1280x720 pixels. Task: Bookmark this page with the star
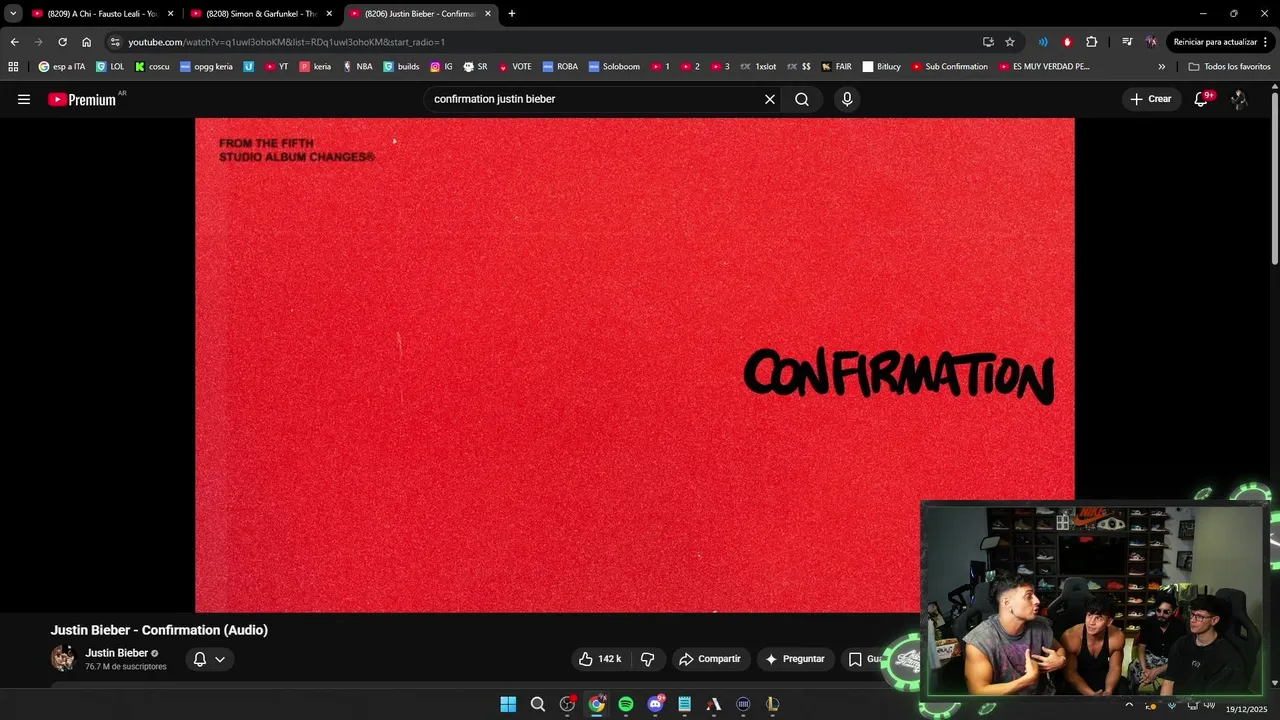1010,42
